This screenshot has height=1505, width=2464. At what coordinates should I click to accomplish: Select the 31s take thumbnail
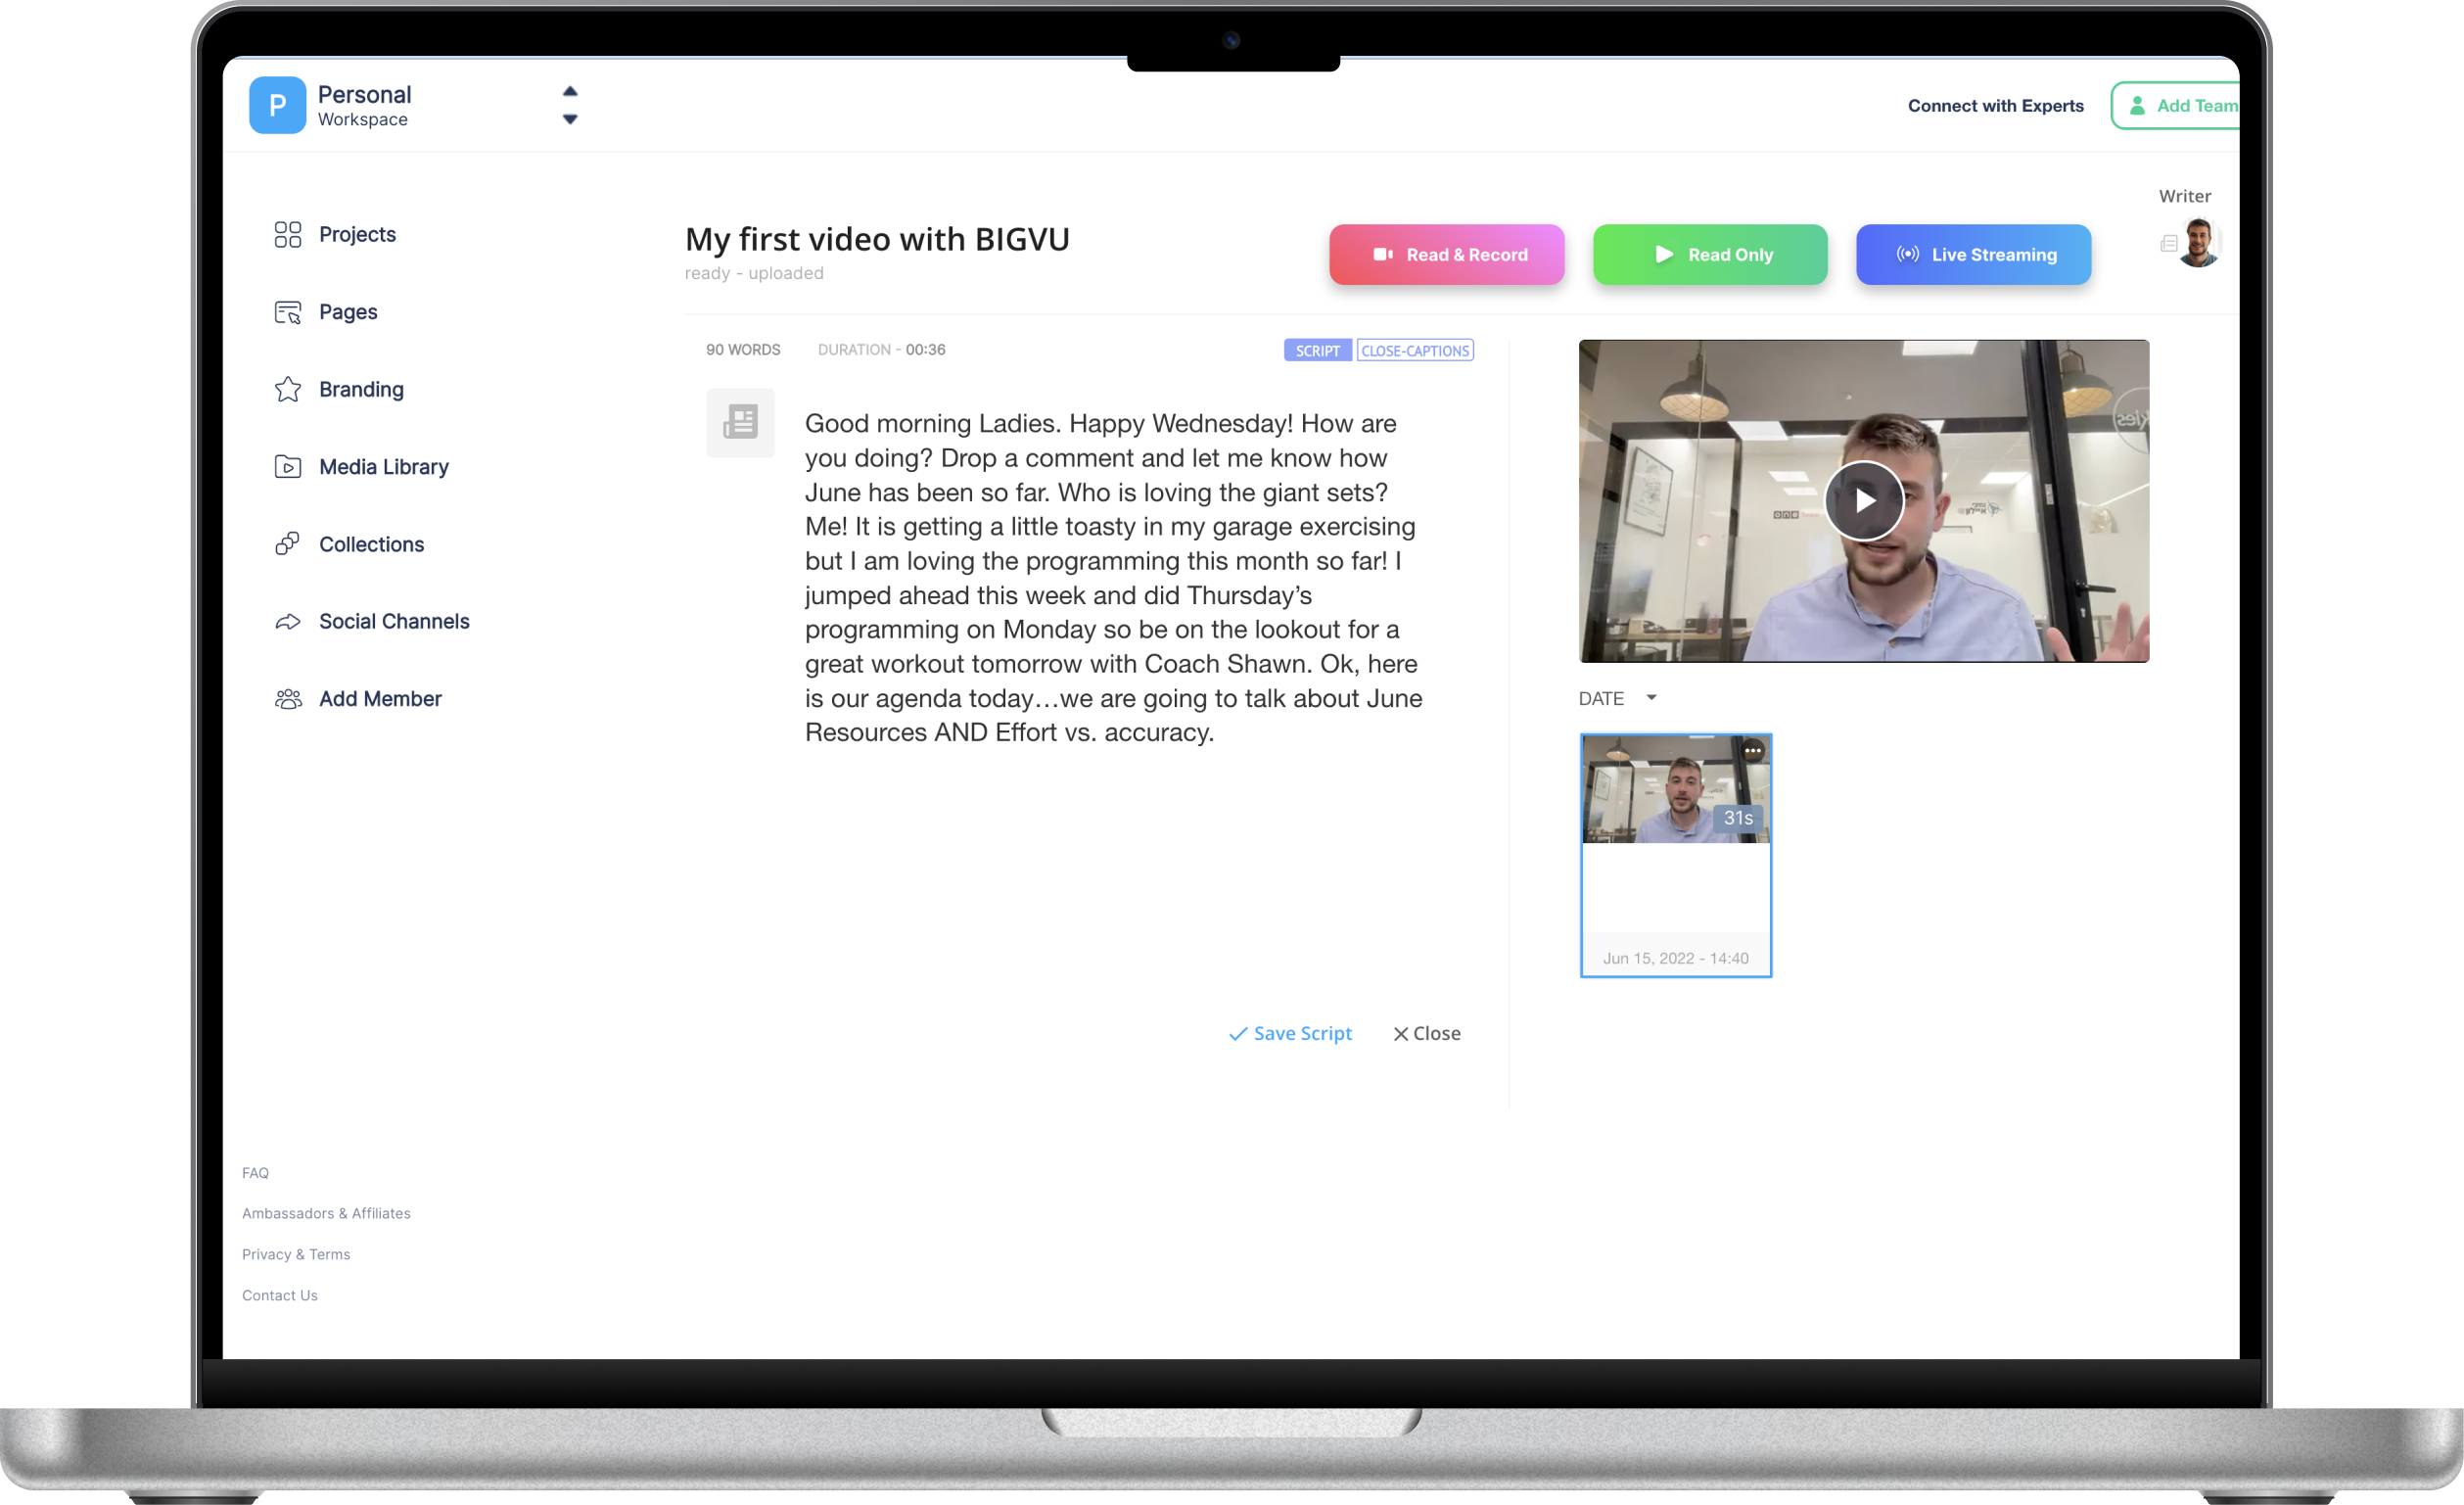pyautogui.click(x=1675, y=790)
